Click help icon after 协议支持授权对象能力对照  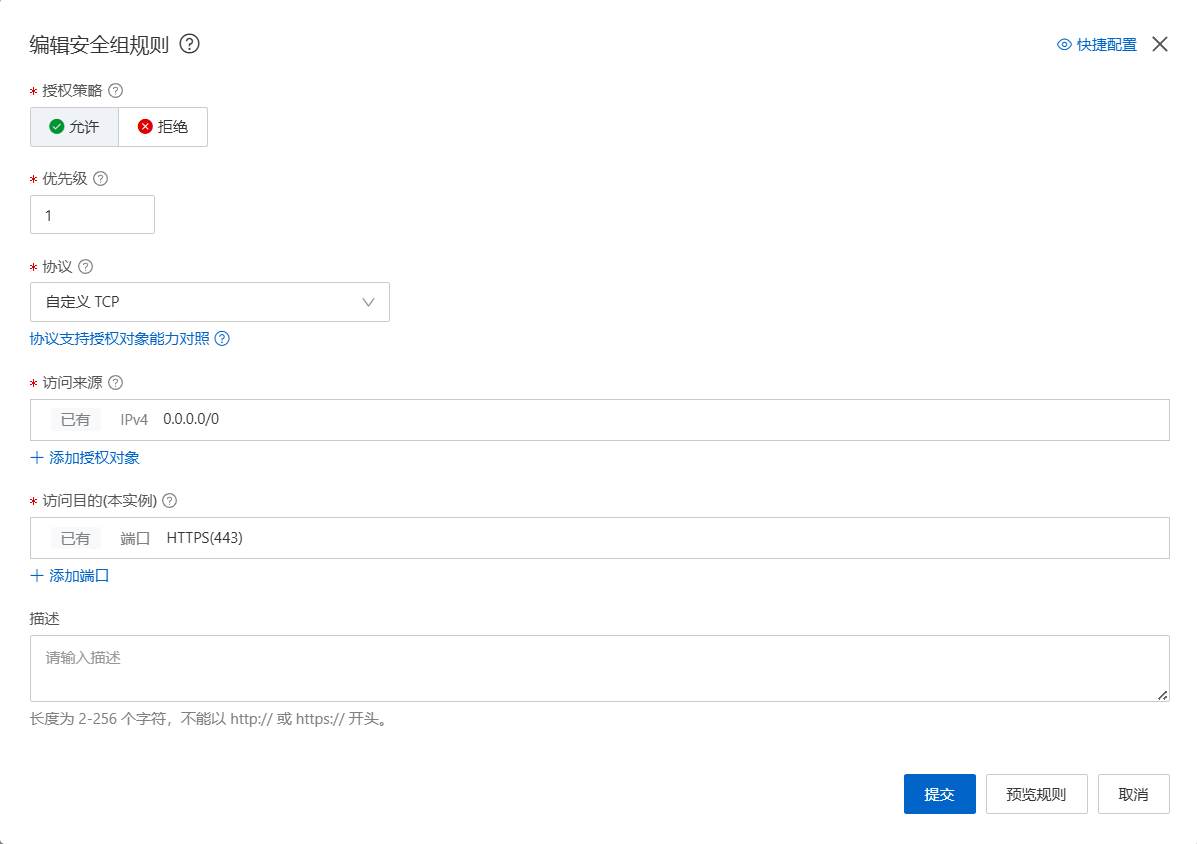pos(222,339)
